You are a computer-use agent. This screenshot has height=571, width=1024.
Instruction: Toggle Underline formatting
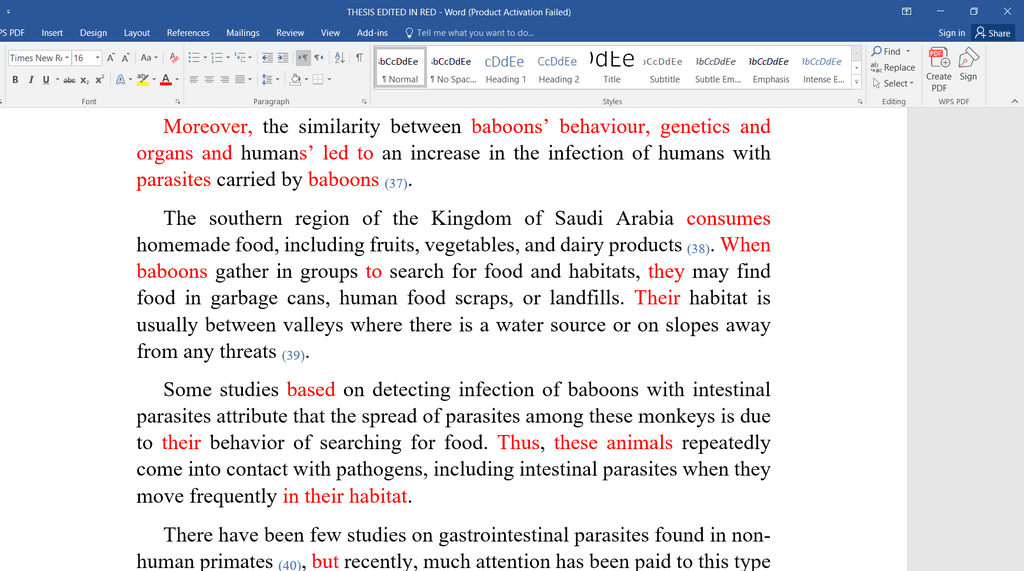click(x=46, y=80)
